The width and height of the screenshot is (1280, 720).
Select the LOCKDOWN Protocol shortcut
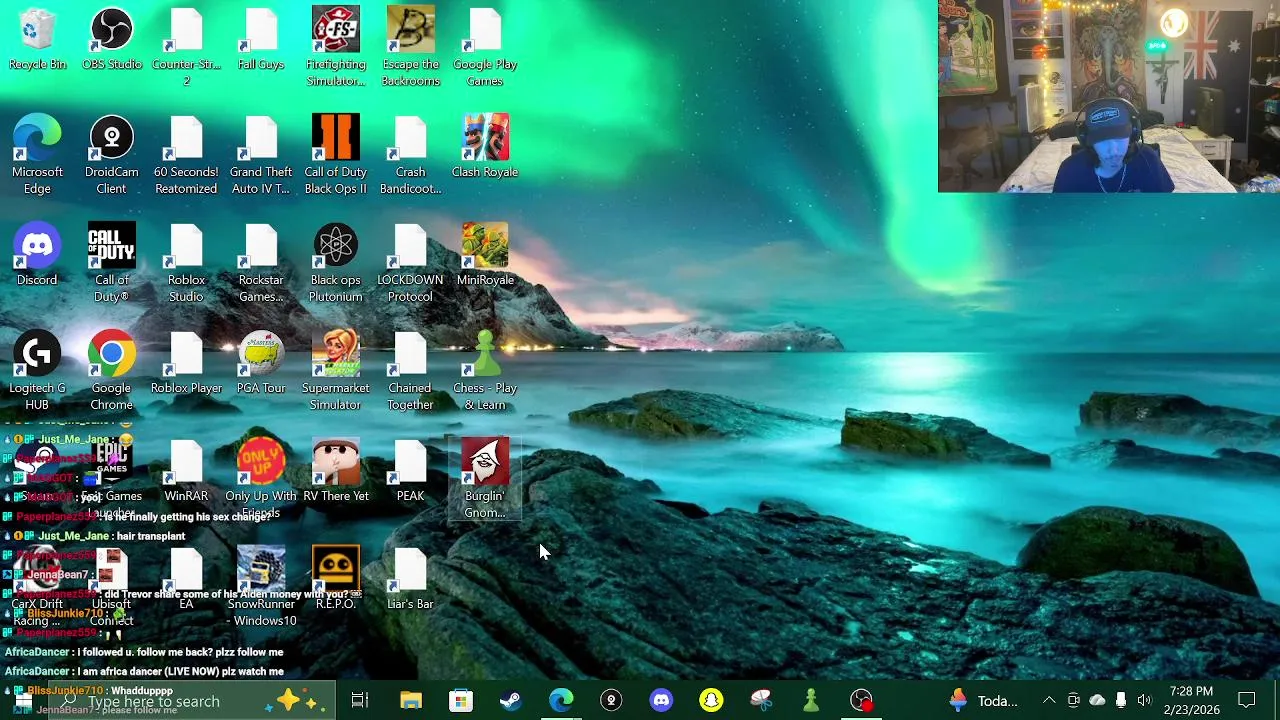click(410, 263)
